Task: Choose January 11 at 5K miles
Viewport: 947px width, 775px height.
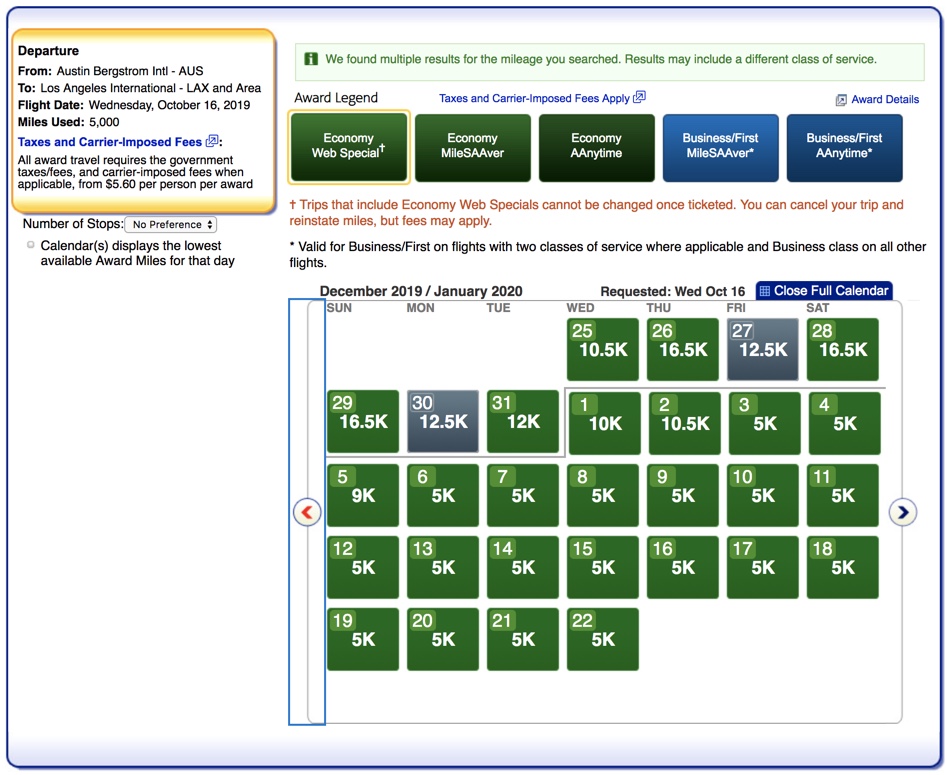Action: tap(843, 495)
